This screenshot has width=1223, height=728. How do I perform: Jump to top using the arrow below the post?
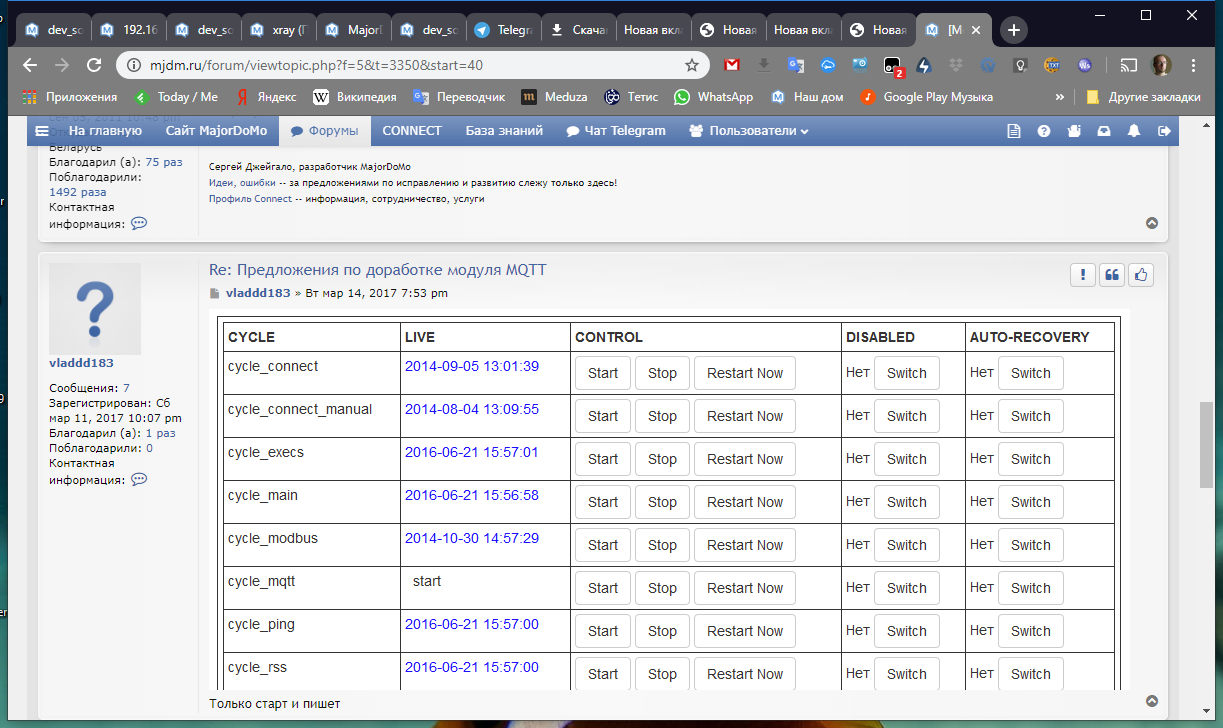coord(1152,702)
